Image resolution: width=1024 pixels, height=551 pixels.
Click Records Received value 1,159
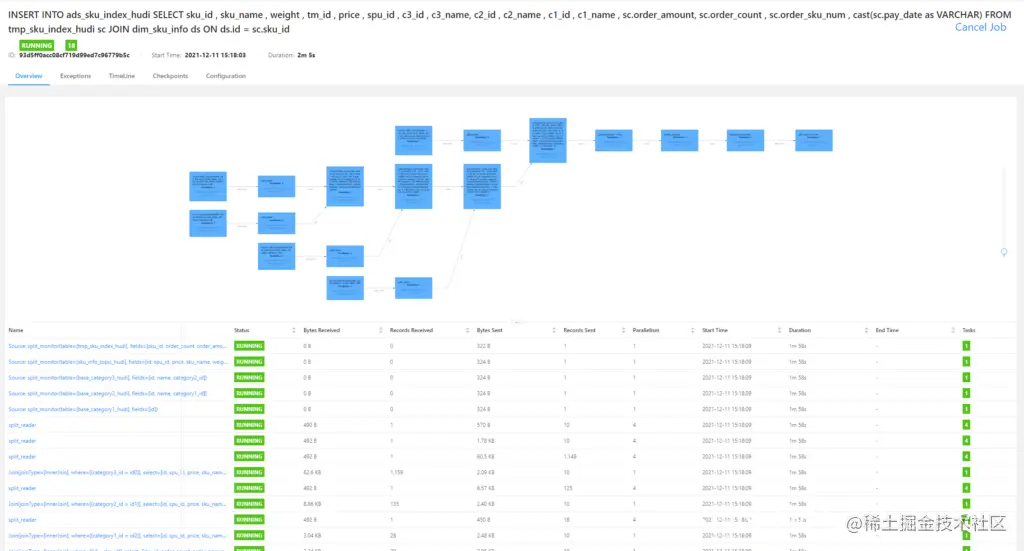tap(396, 472)
